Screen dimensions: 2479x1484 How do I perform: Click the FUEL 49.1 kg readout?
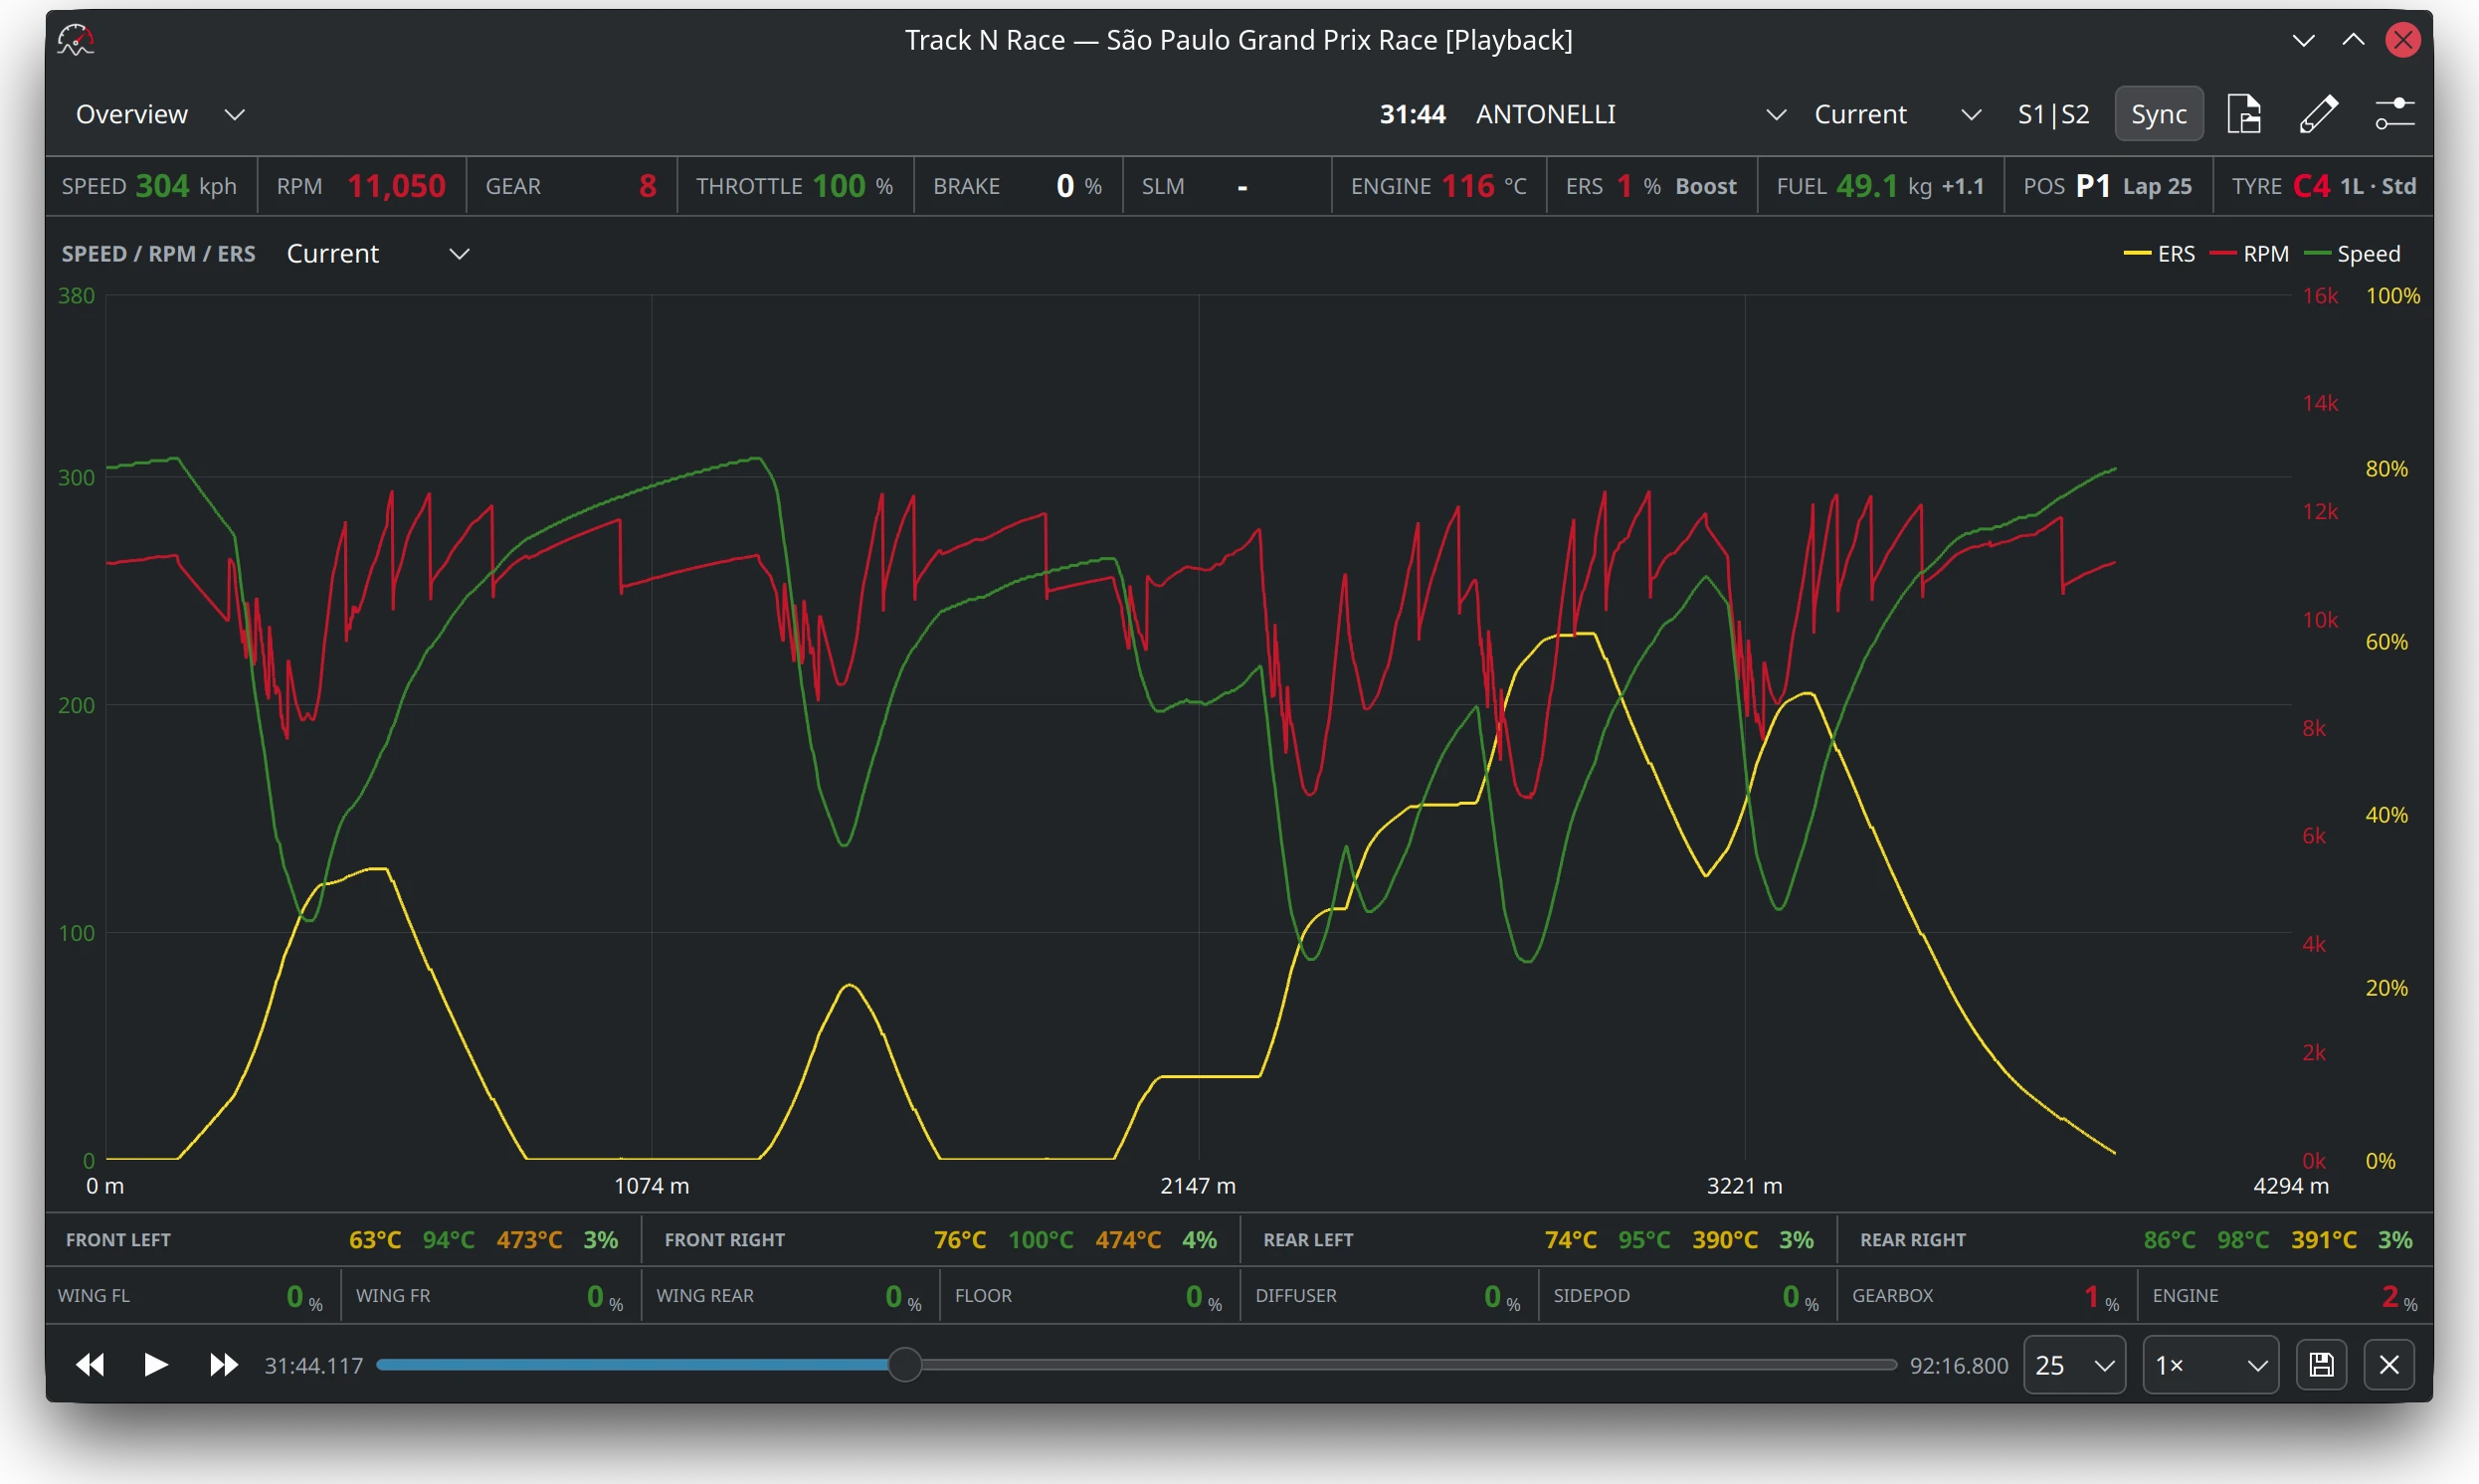(x=1880, y=186)
